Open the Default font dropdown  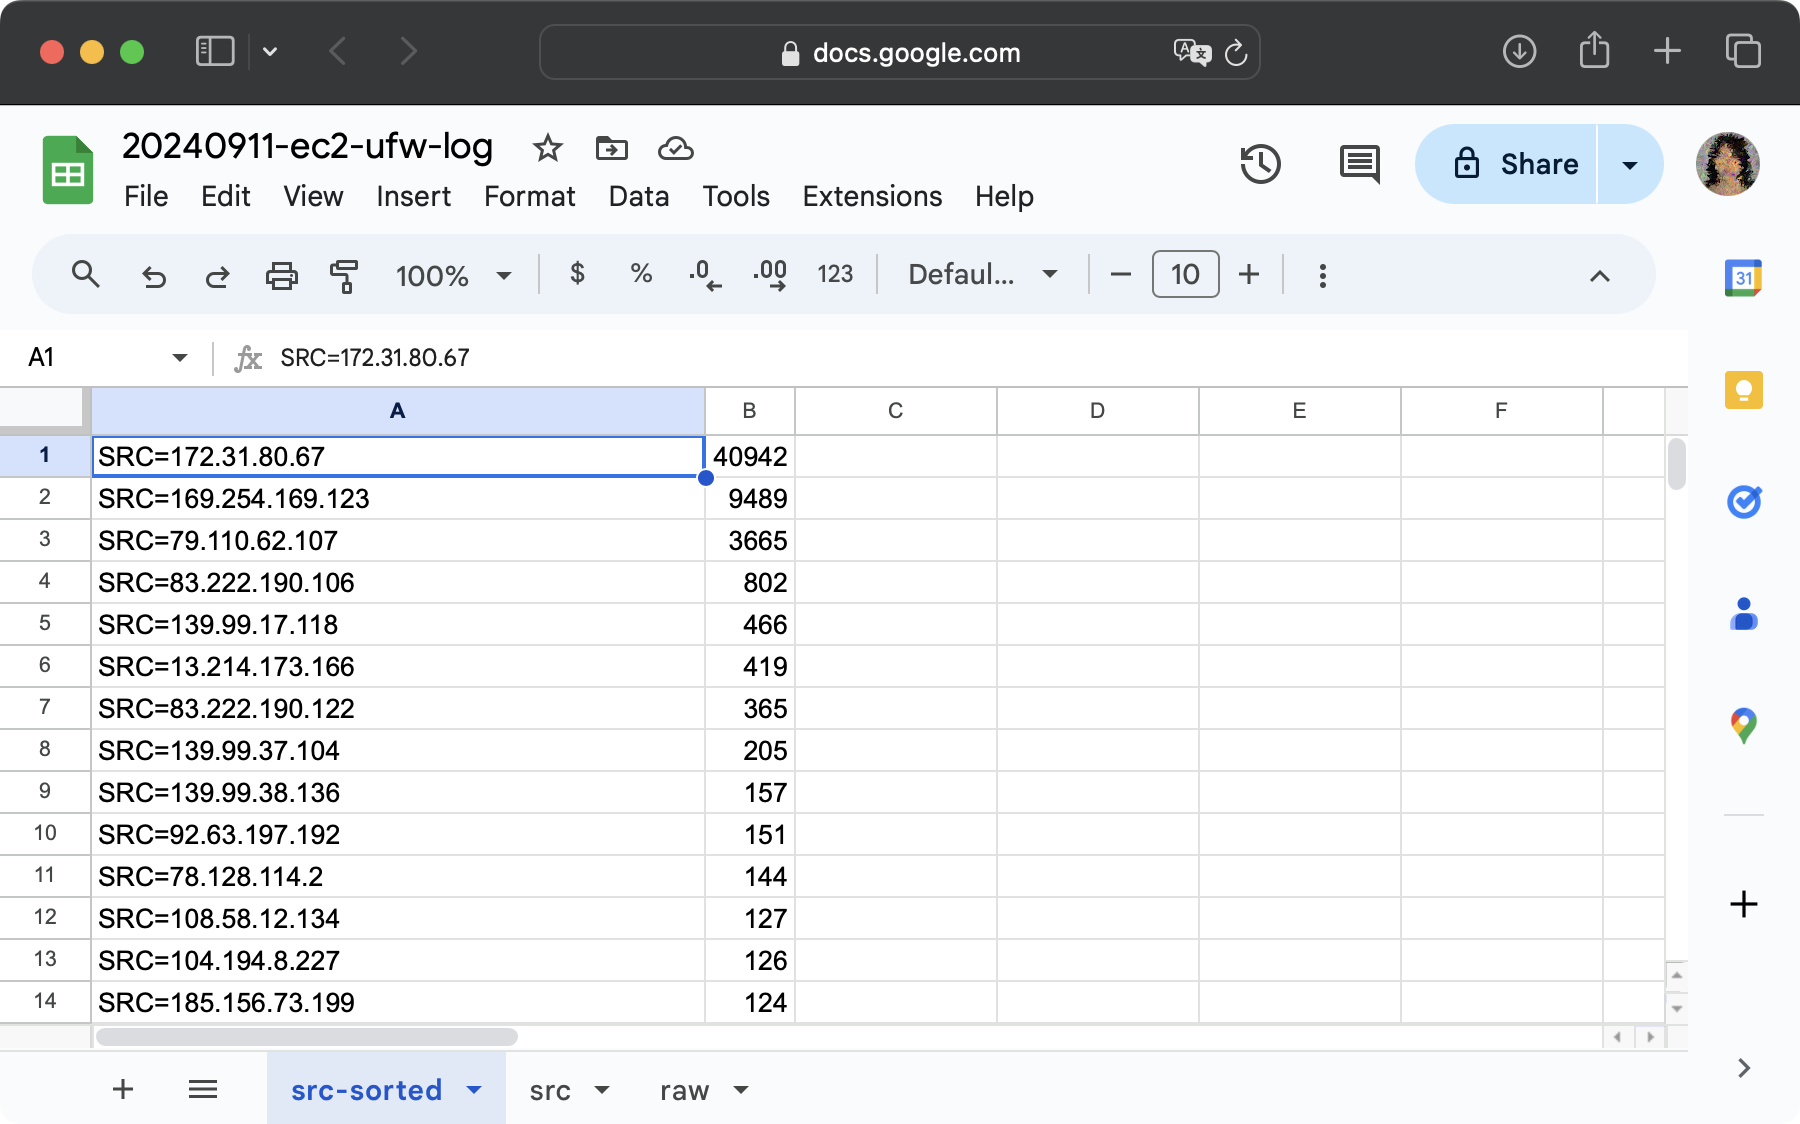coord(978,275)
